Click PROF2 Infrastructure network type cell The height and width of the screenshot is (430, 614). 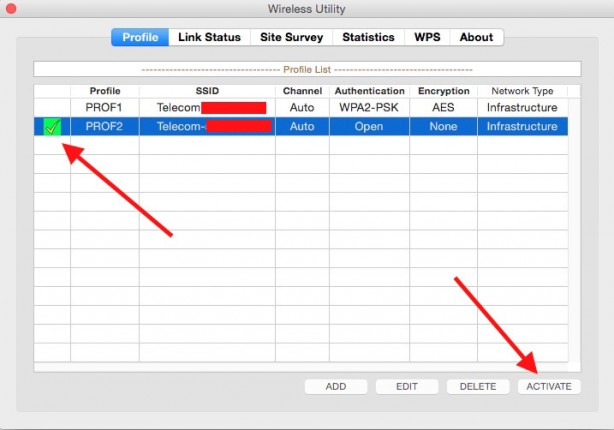pos(522,126)
